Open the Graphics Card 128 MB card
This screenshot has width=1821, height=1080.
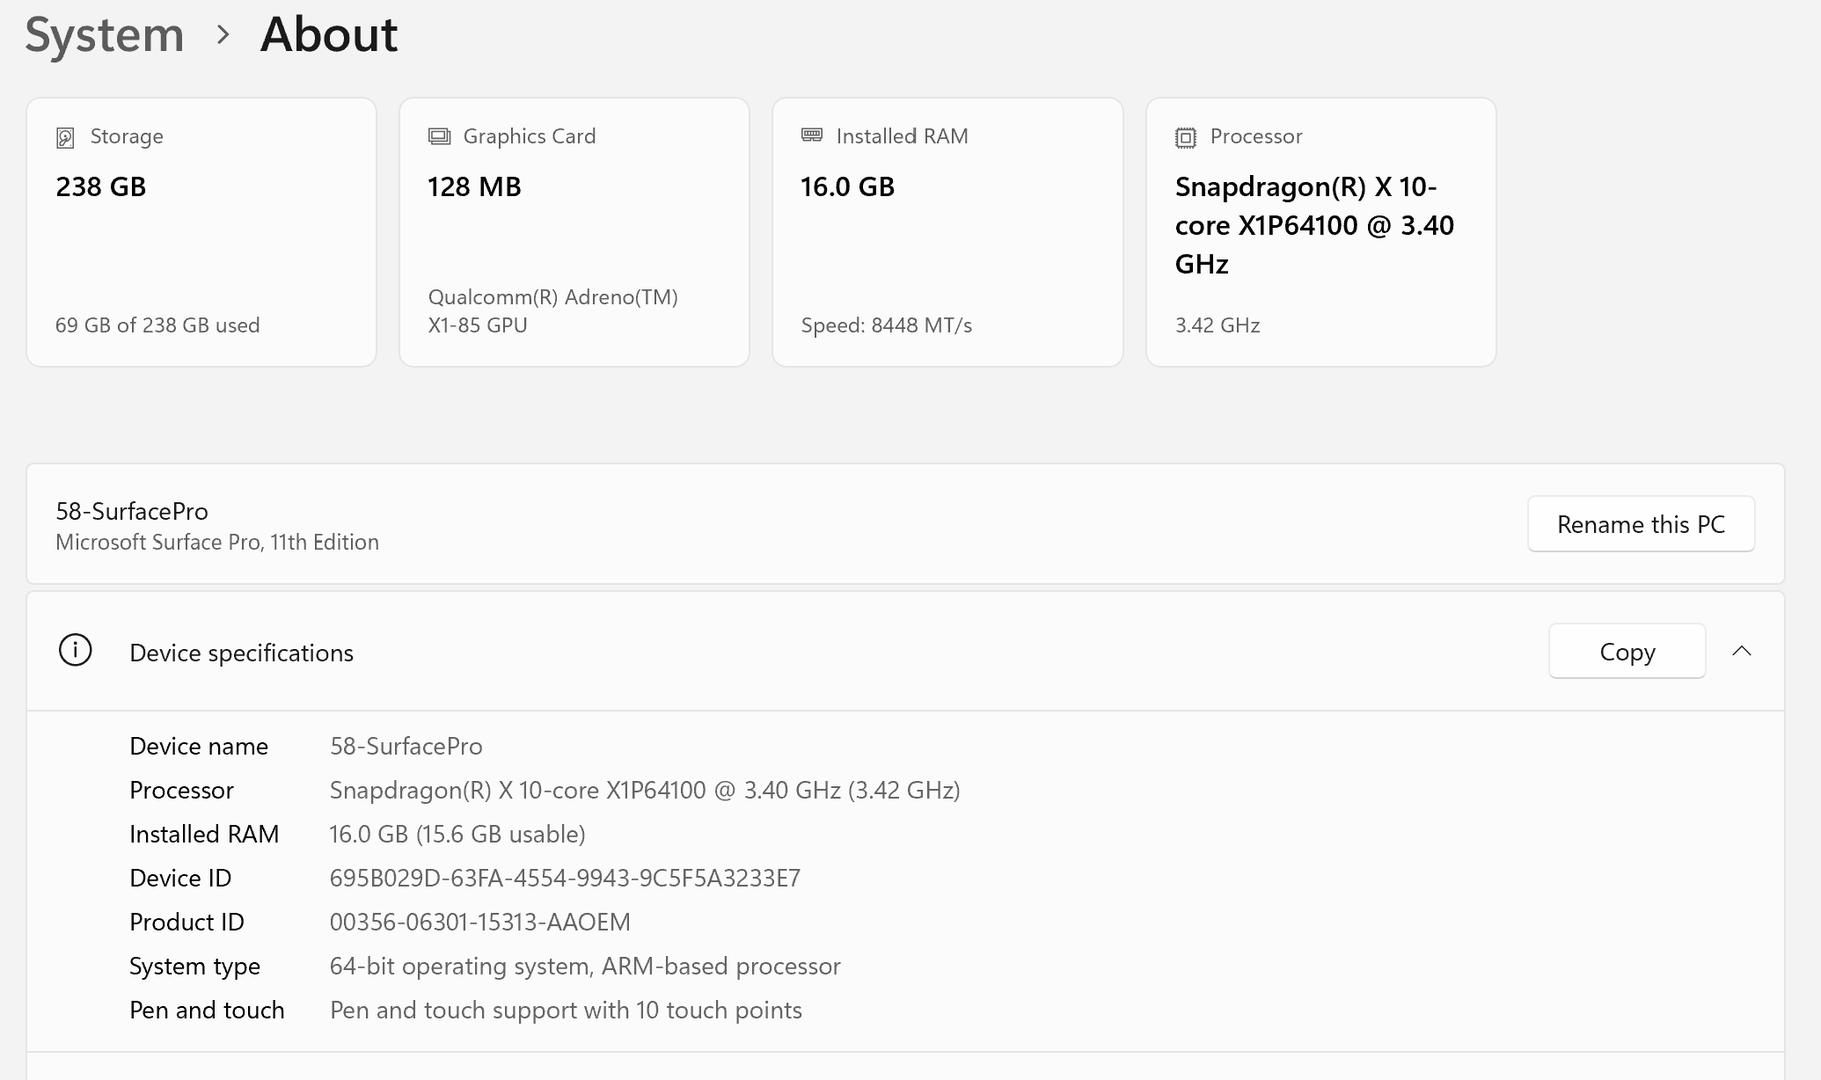pyautogui.click(x=574, y=232)
